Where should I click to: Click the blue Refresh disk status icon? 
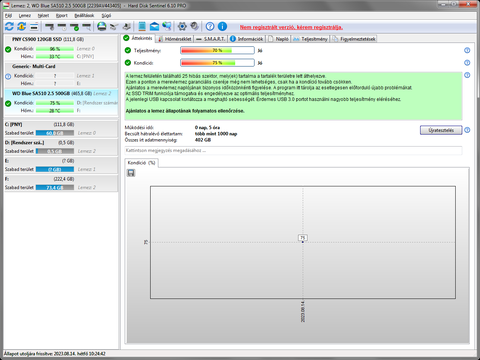(x=9, y=26)
